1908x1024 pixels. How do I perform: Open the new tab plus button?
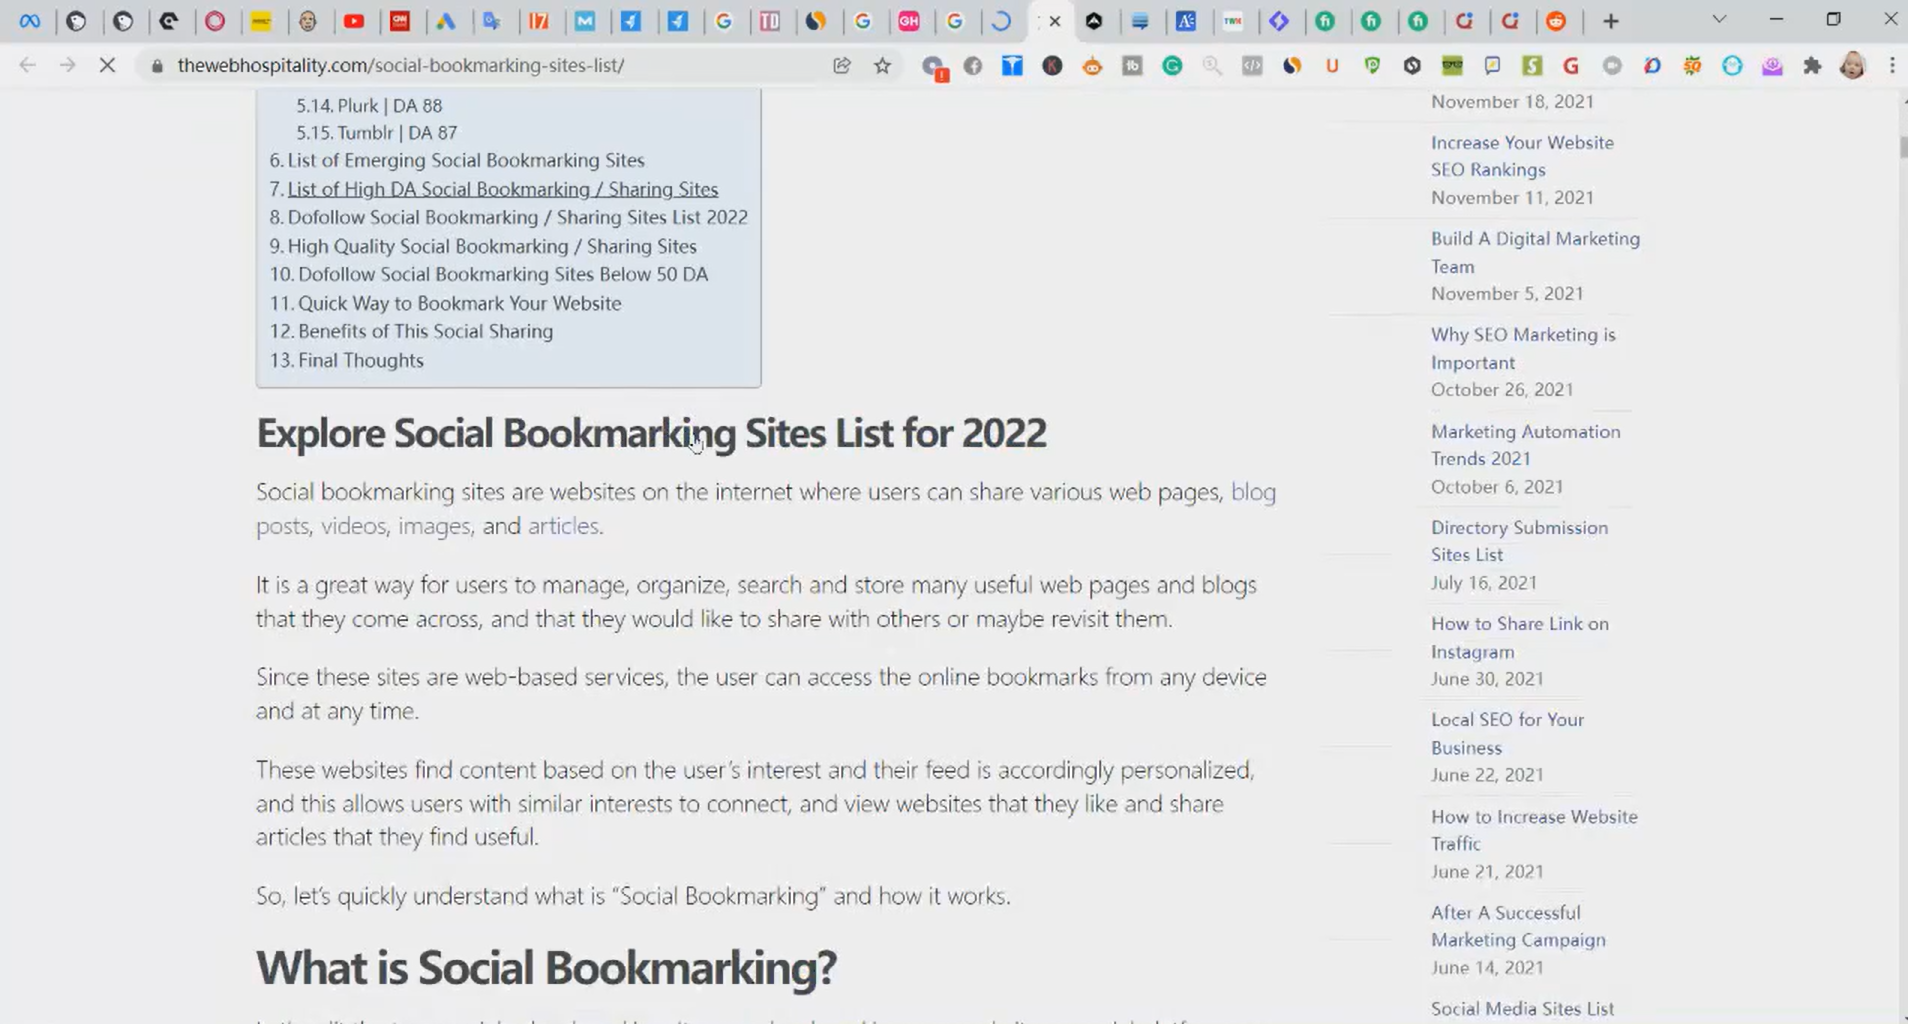(x=1610, y=21)
